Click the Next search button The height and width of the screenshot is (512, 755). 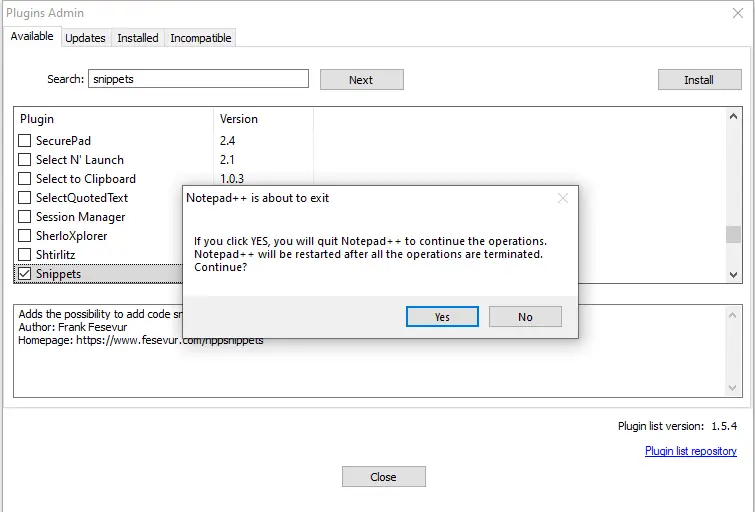362,79
